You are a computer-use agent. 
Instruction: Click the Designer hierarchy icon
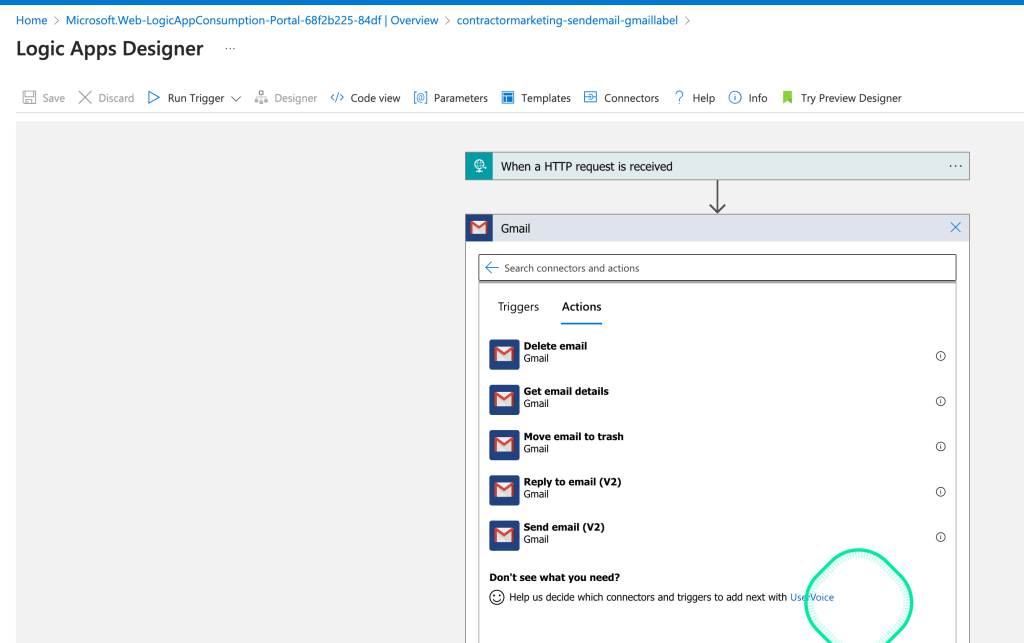click(261, 98)
